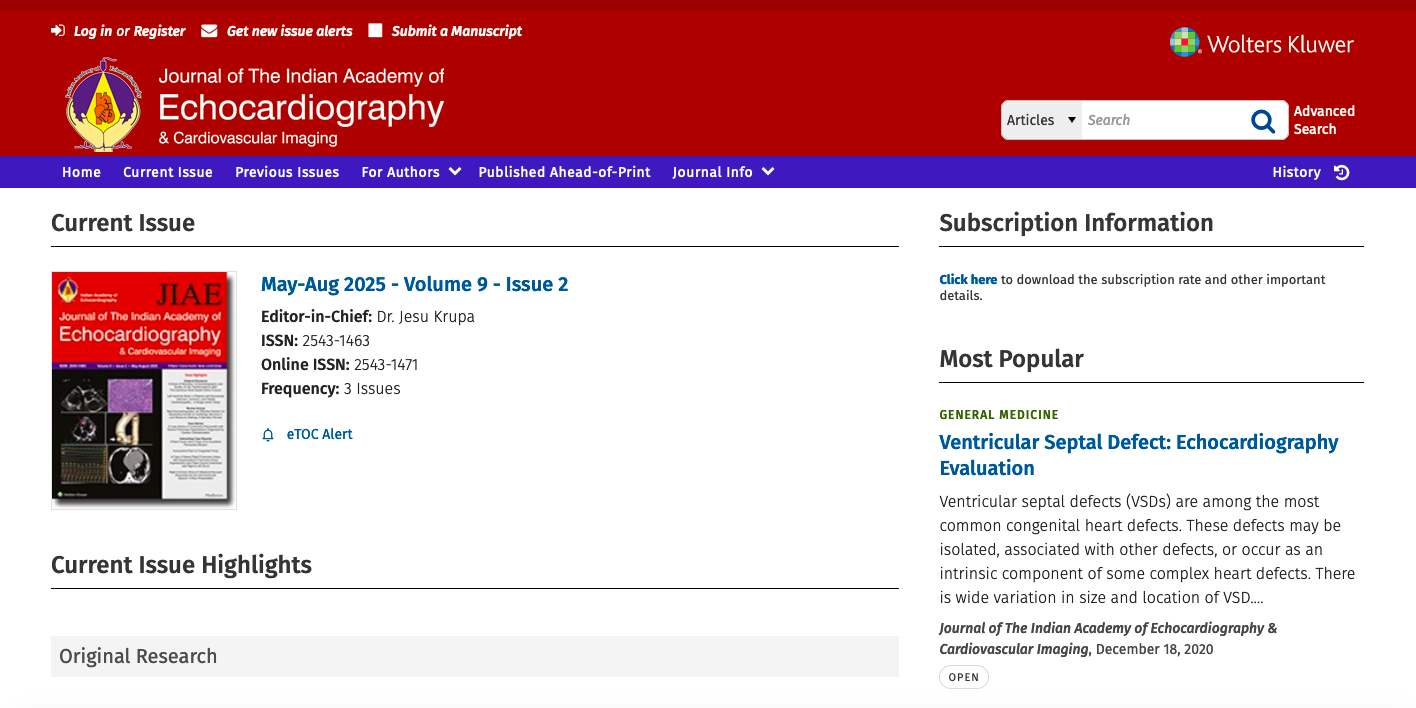The image size is (1416, 708).
Task: Open Ventricular Septal Defect article link
Action: (1138, 455)
